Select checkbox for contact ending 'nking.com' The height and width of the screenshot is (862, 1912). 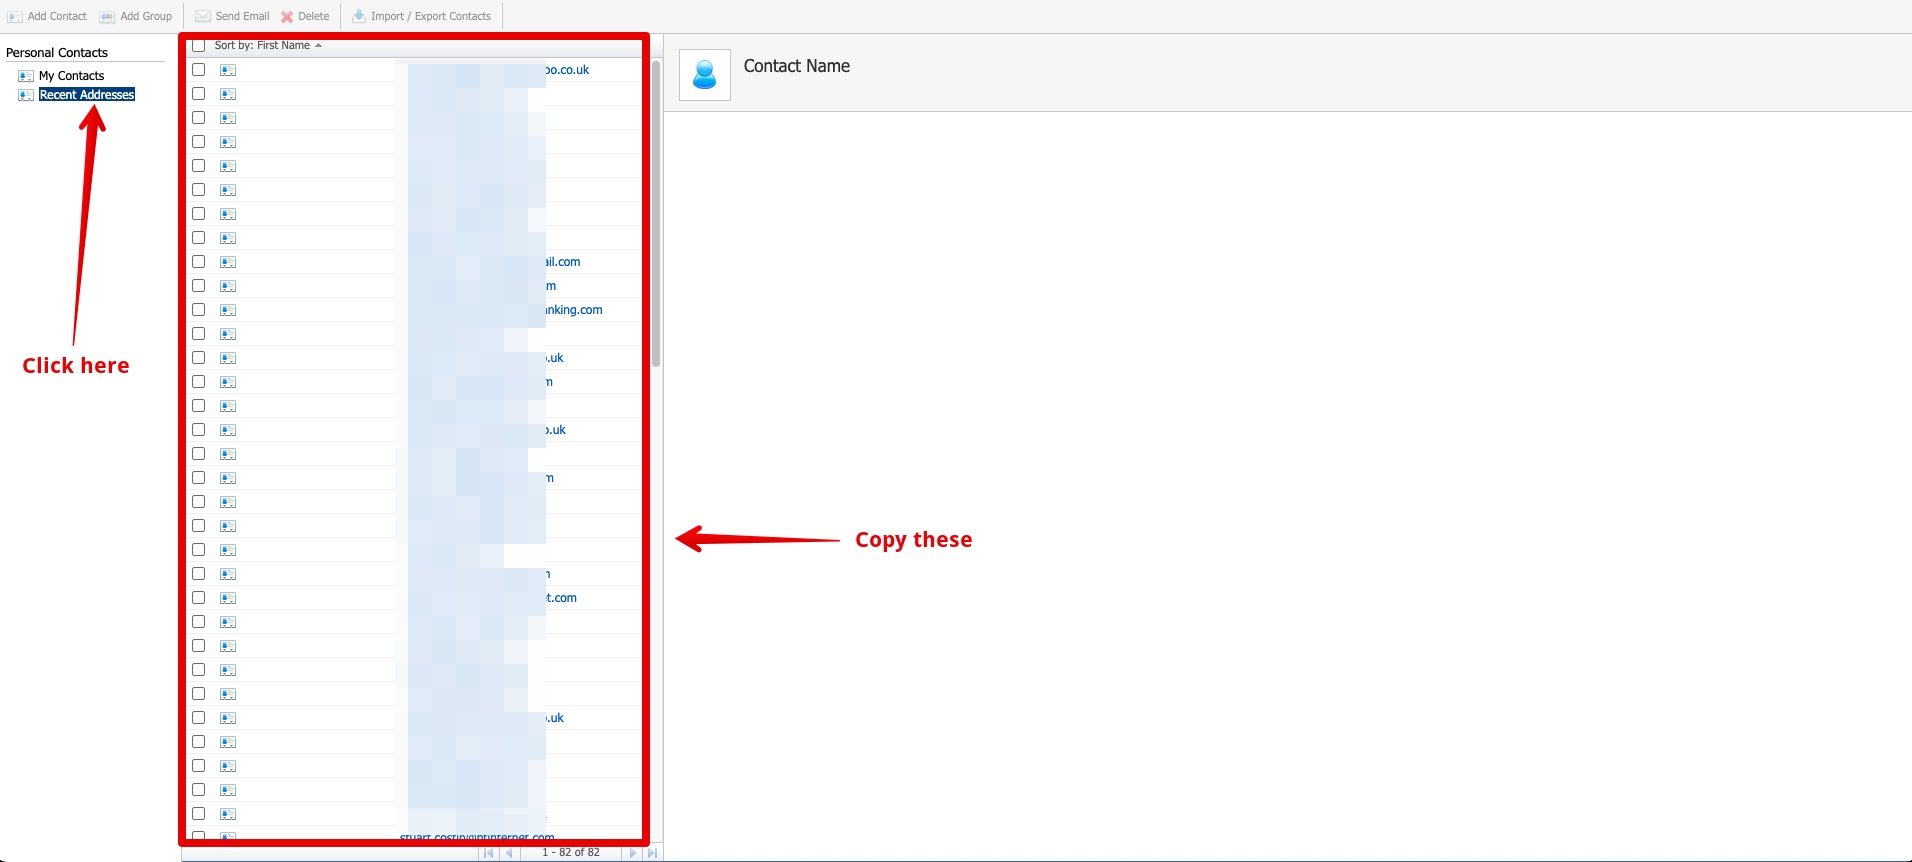point(199,310)
